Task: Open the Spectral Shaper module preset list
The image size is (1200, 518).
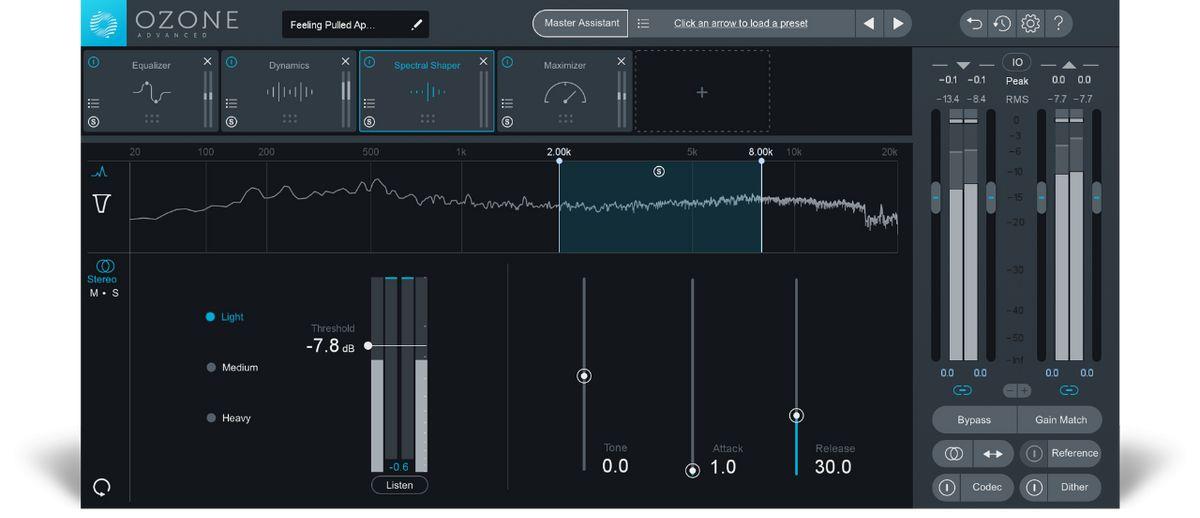Action: (x=369, y=103)
